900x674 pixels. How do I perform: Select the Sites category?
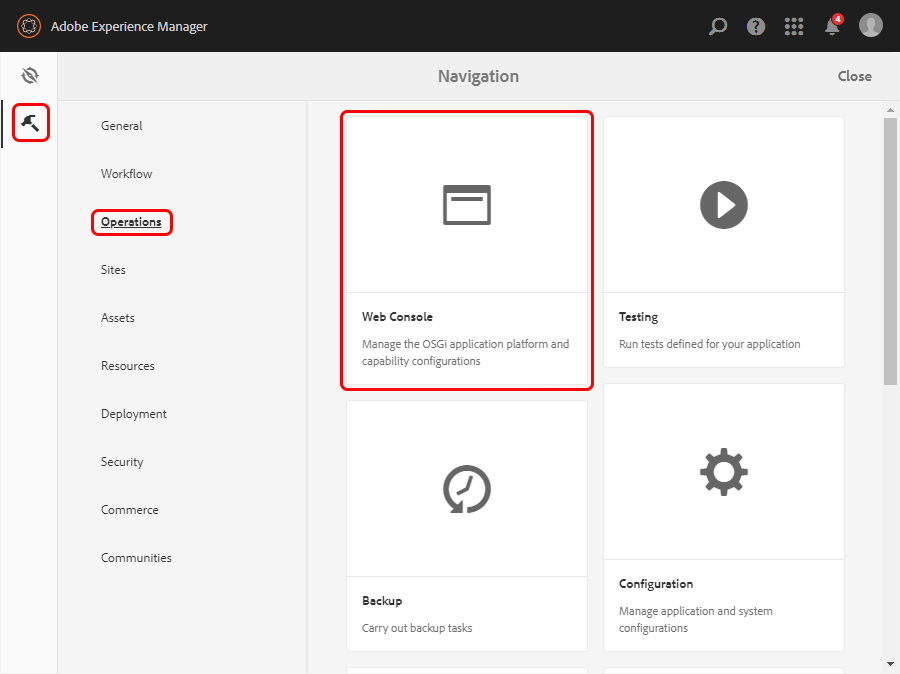coord(113,270)
